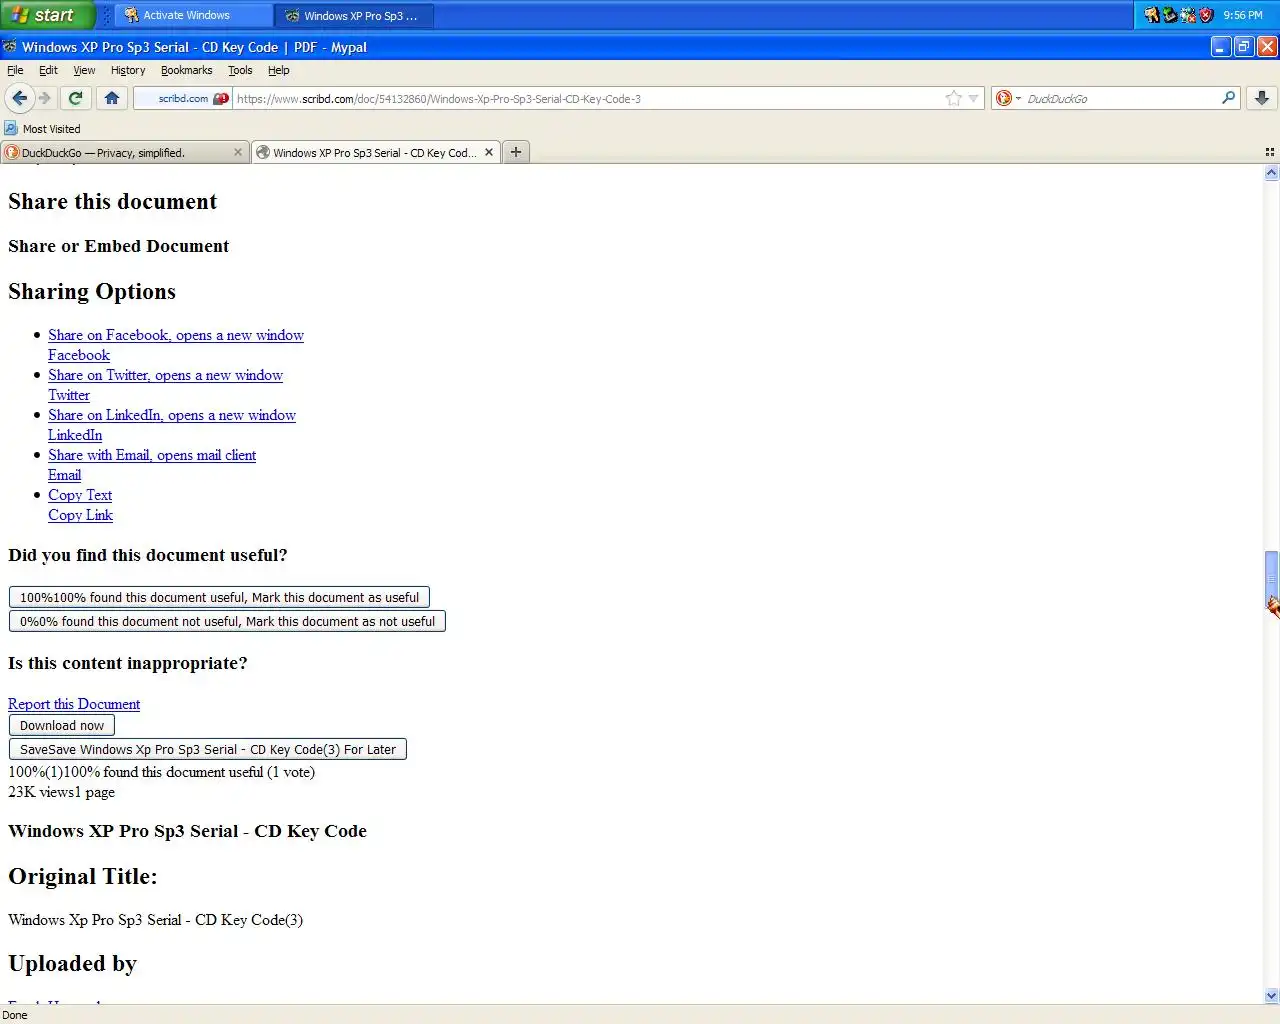Reload the current Scribd page
Image resolution: width=1280 pixels, height=1024 pixels.
[x=75, y=98]
